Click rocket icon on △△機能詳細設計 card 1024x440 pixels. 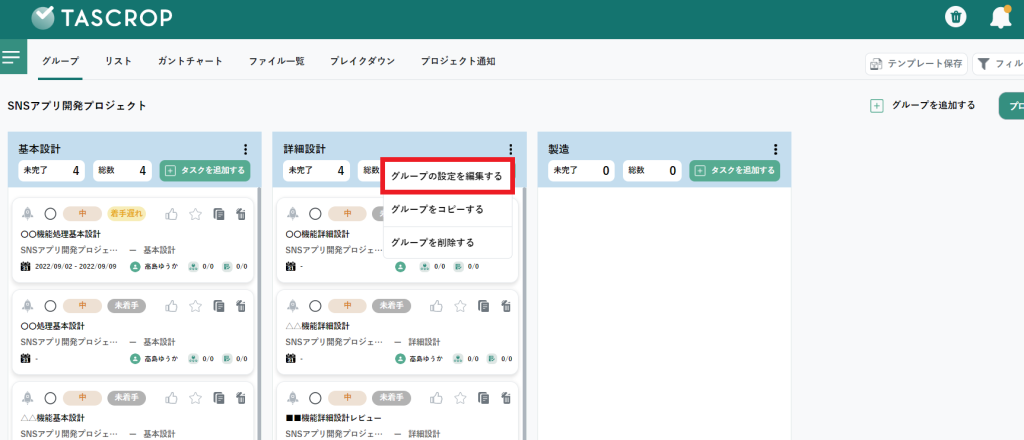(293, 306)
